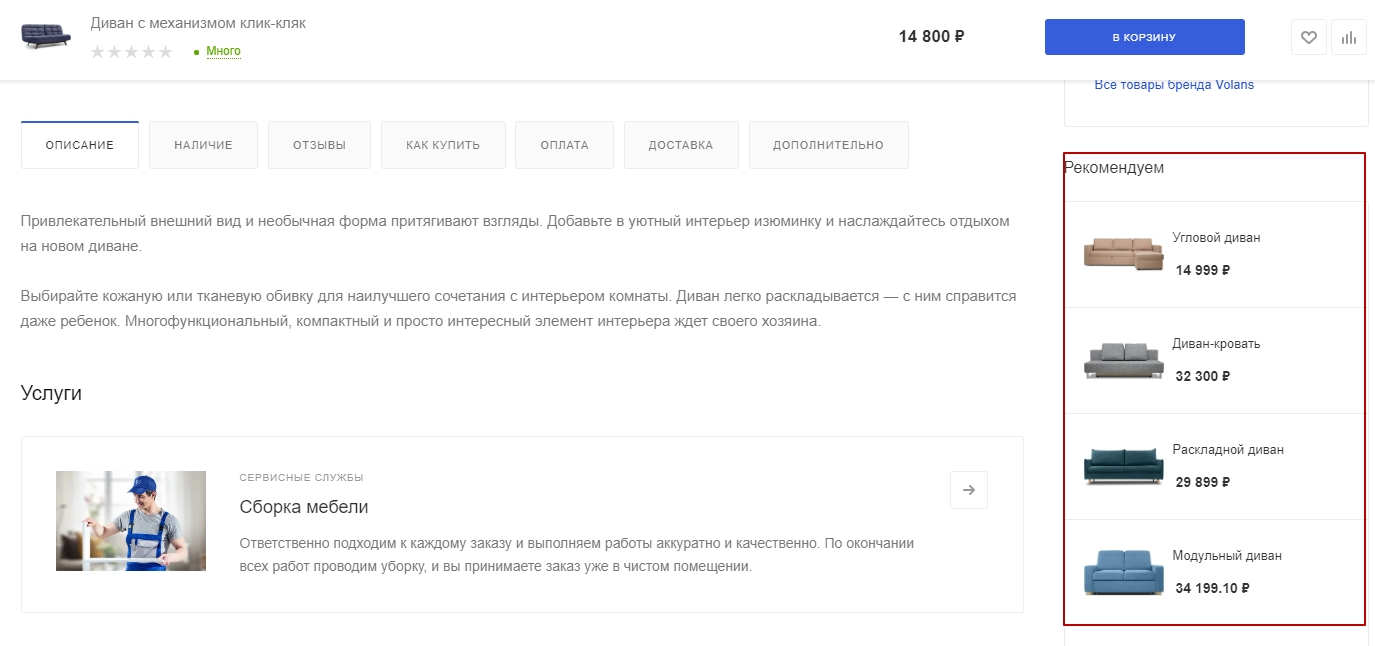
Task: Switch to the Дополнительно tab
Action: (x=828, y=145)
